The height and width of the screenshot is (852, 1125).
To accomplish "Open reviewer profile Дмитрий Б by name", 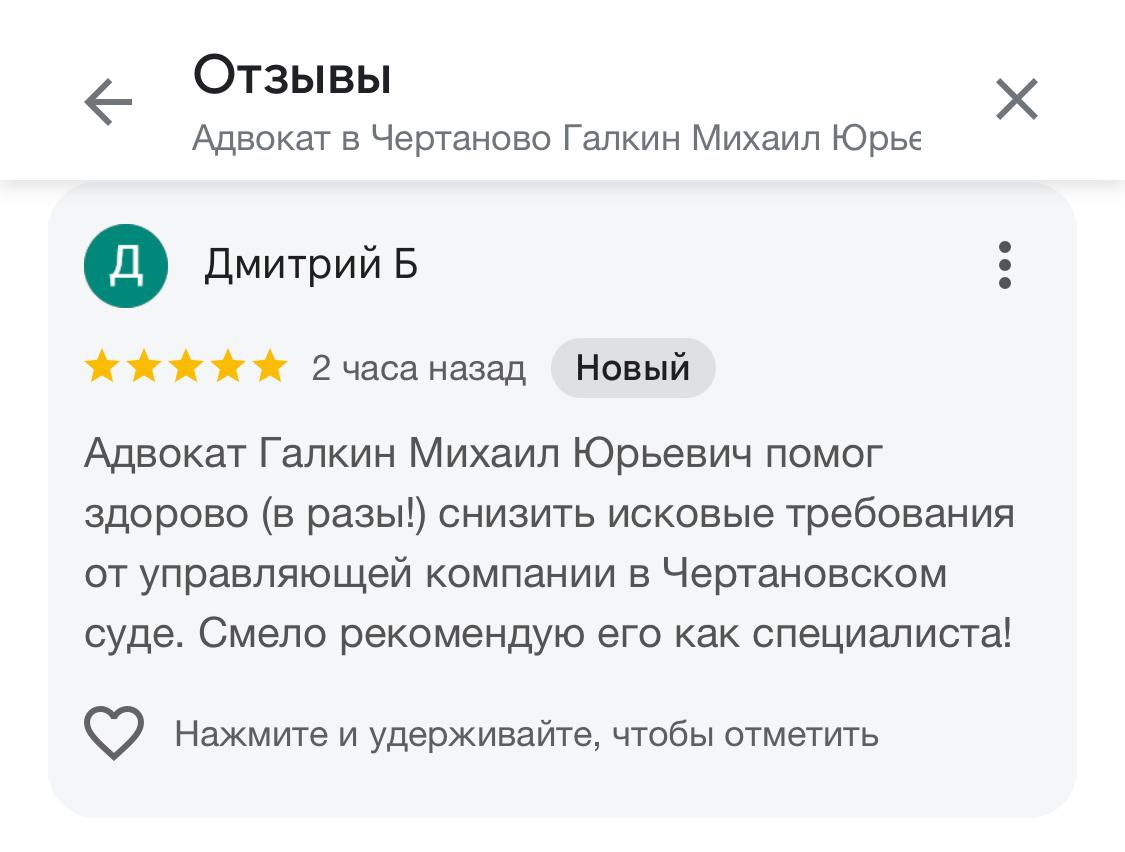I will (311, 266).
